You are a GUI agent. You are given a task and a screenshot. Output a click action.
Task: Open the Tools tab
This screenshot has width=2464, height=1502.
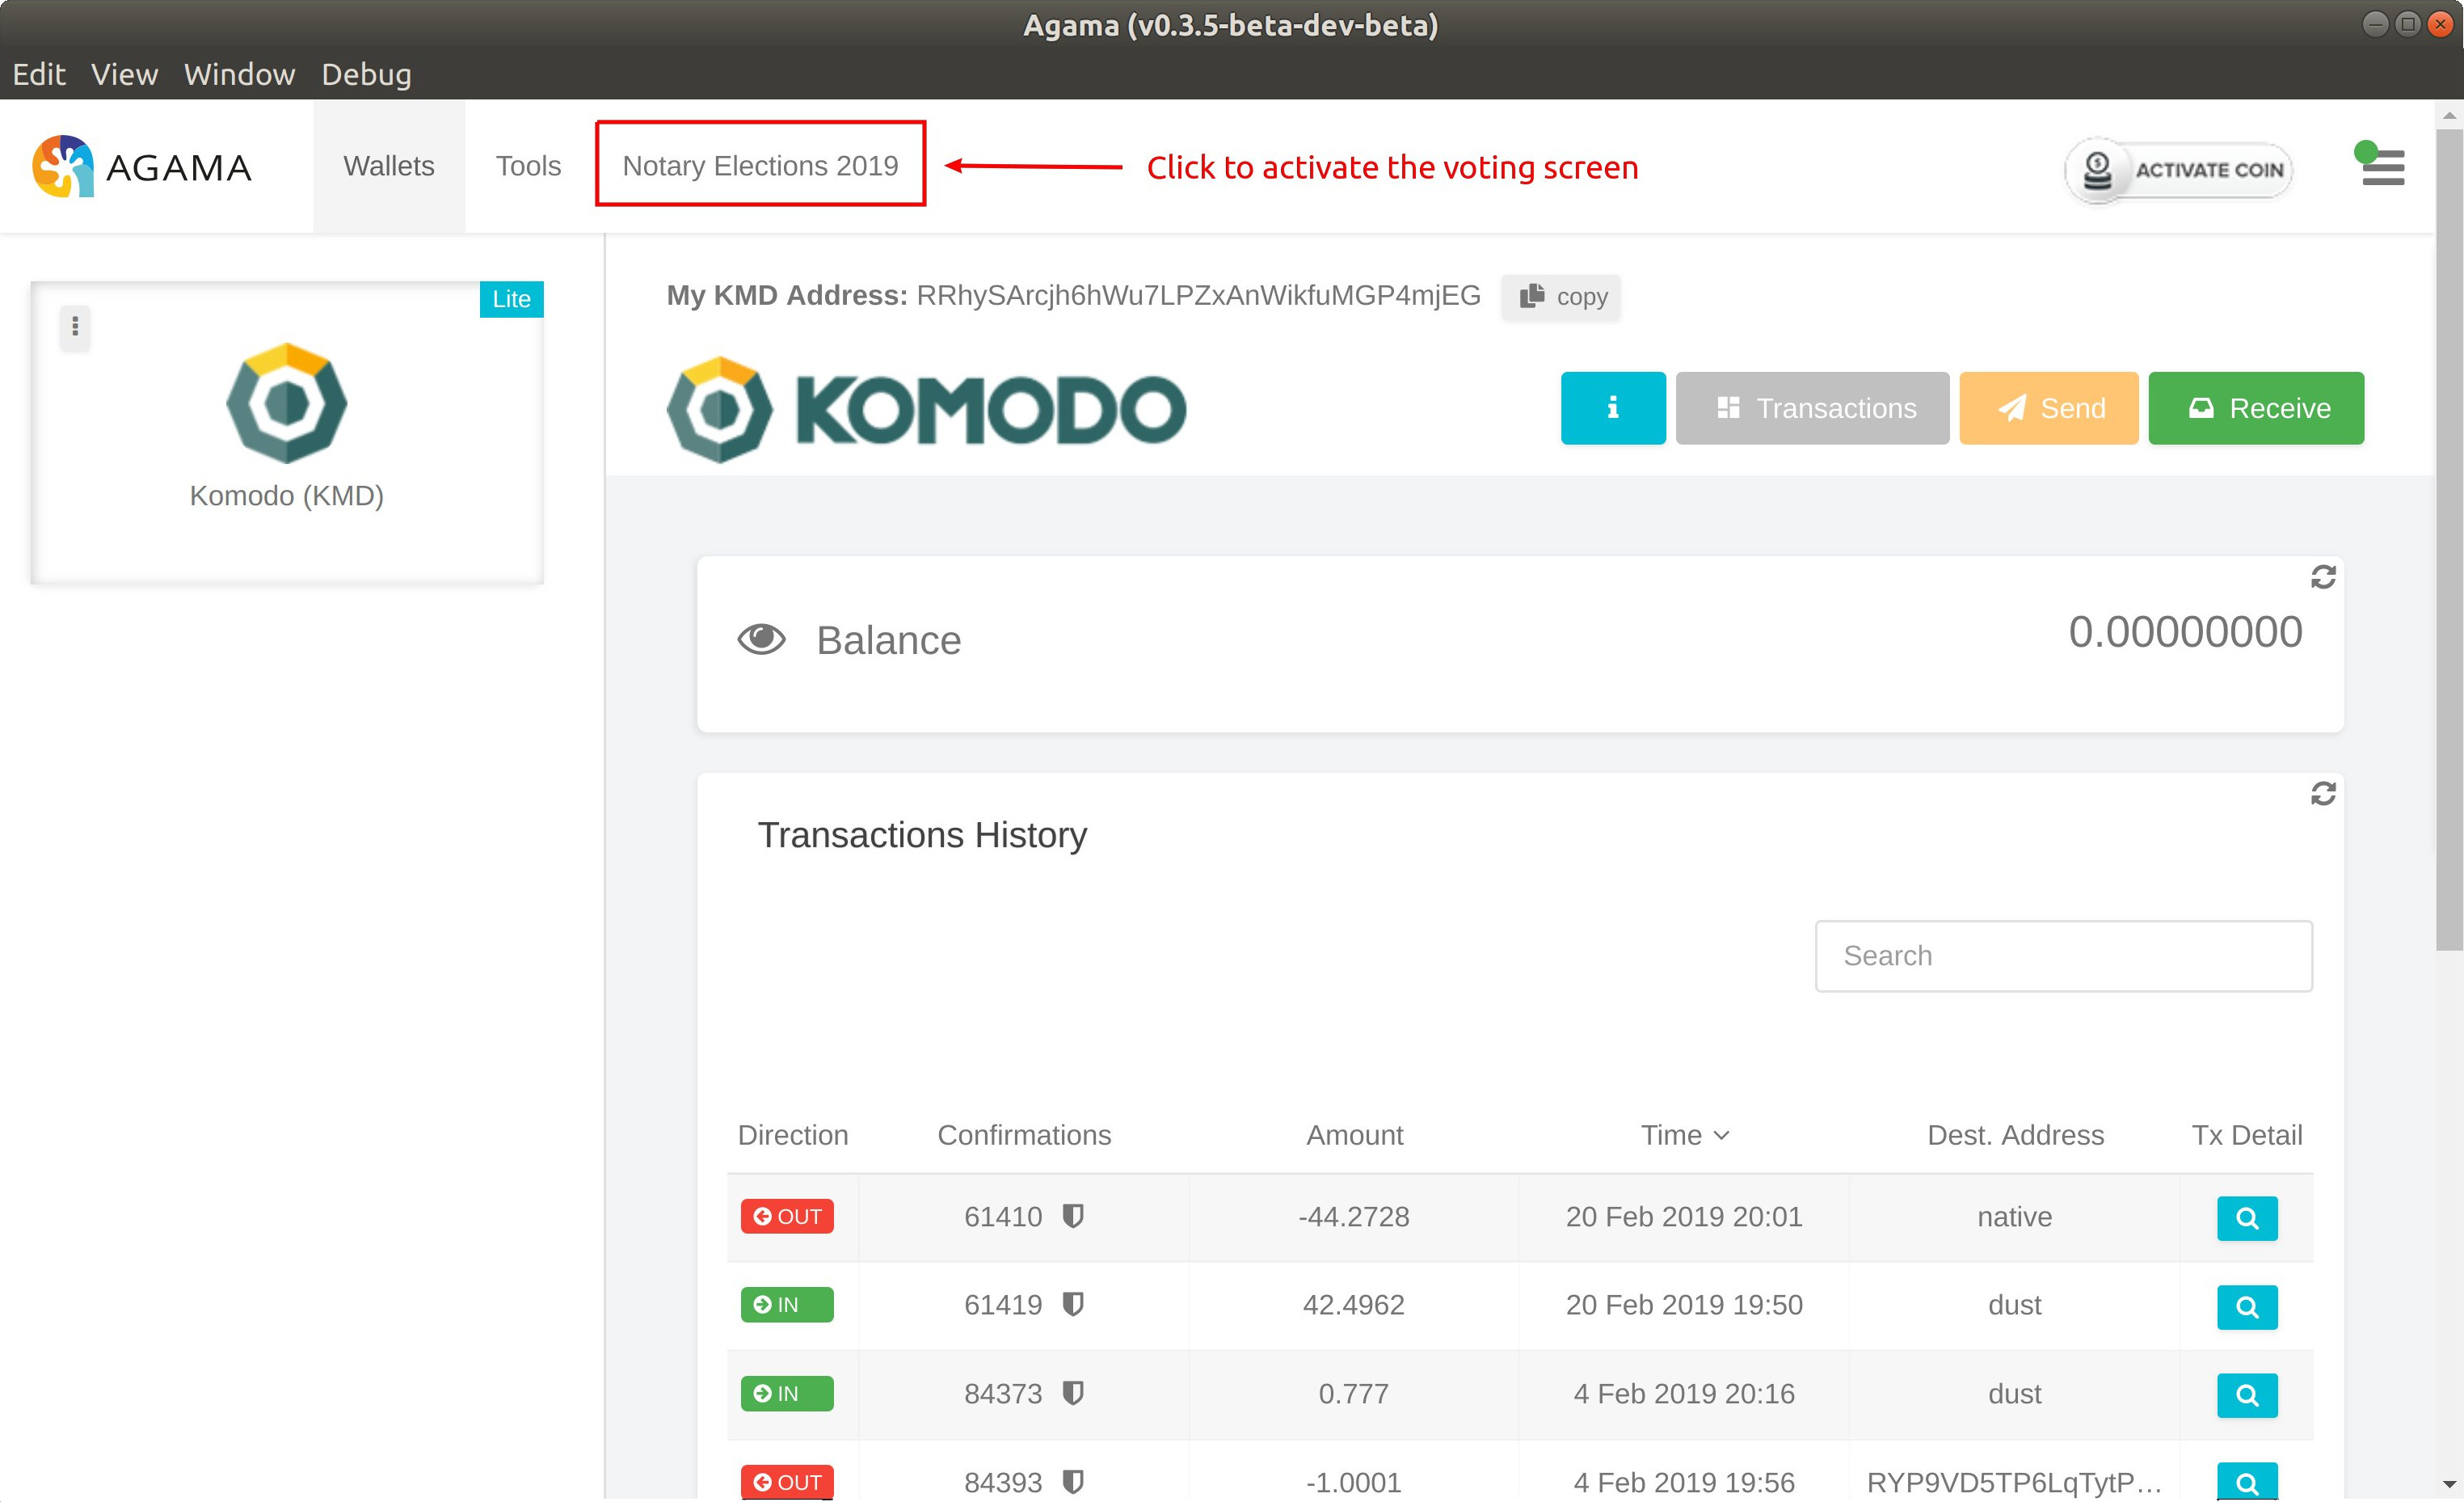pyautogui.click(x=528, y=165)
